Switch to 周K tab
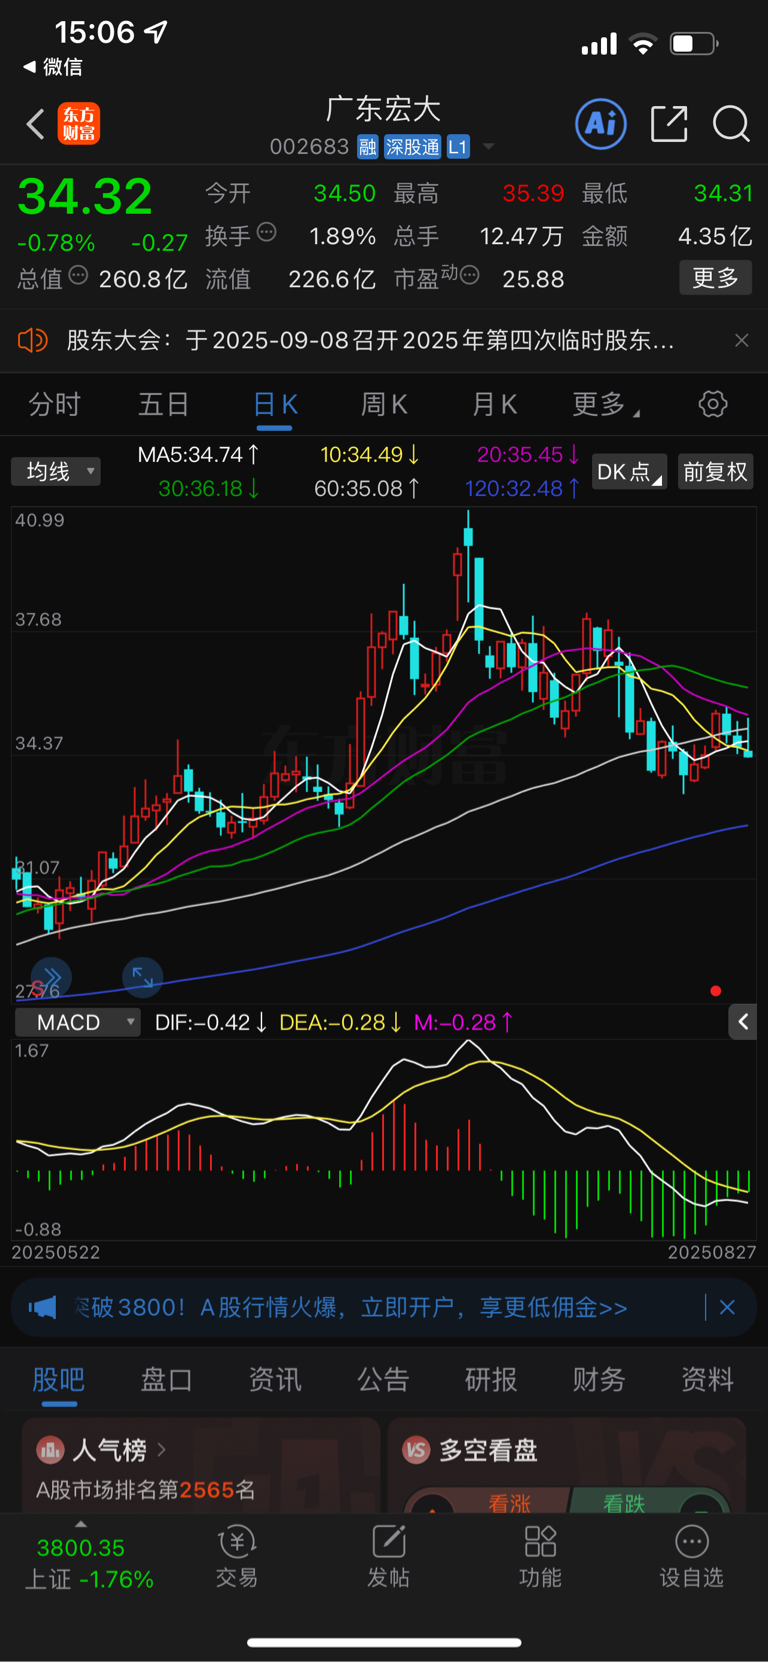Screen dimensions: 768x1662 pyautogui.click(x=384, y=404)
